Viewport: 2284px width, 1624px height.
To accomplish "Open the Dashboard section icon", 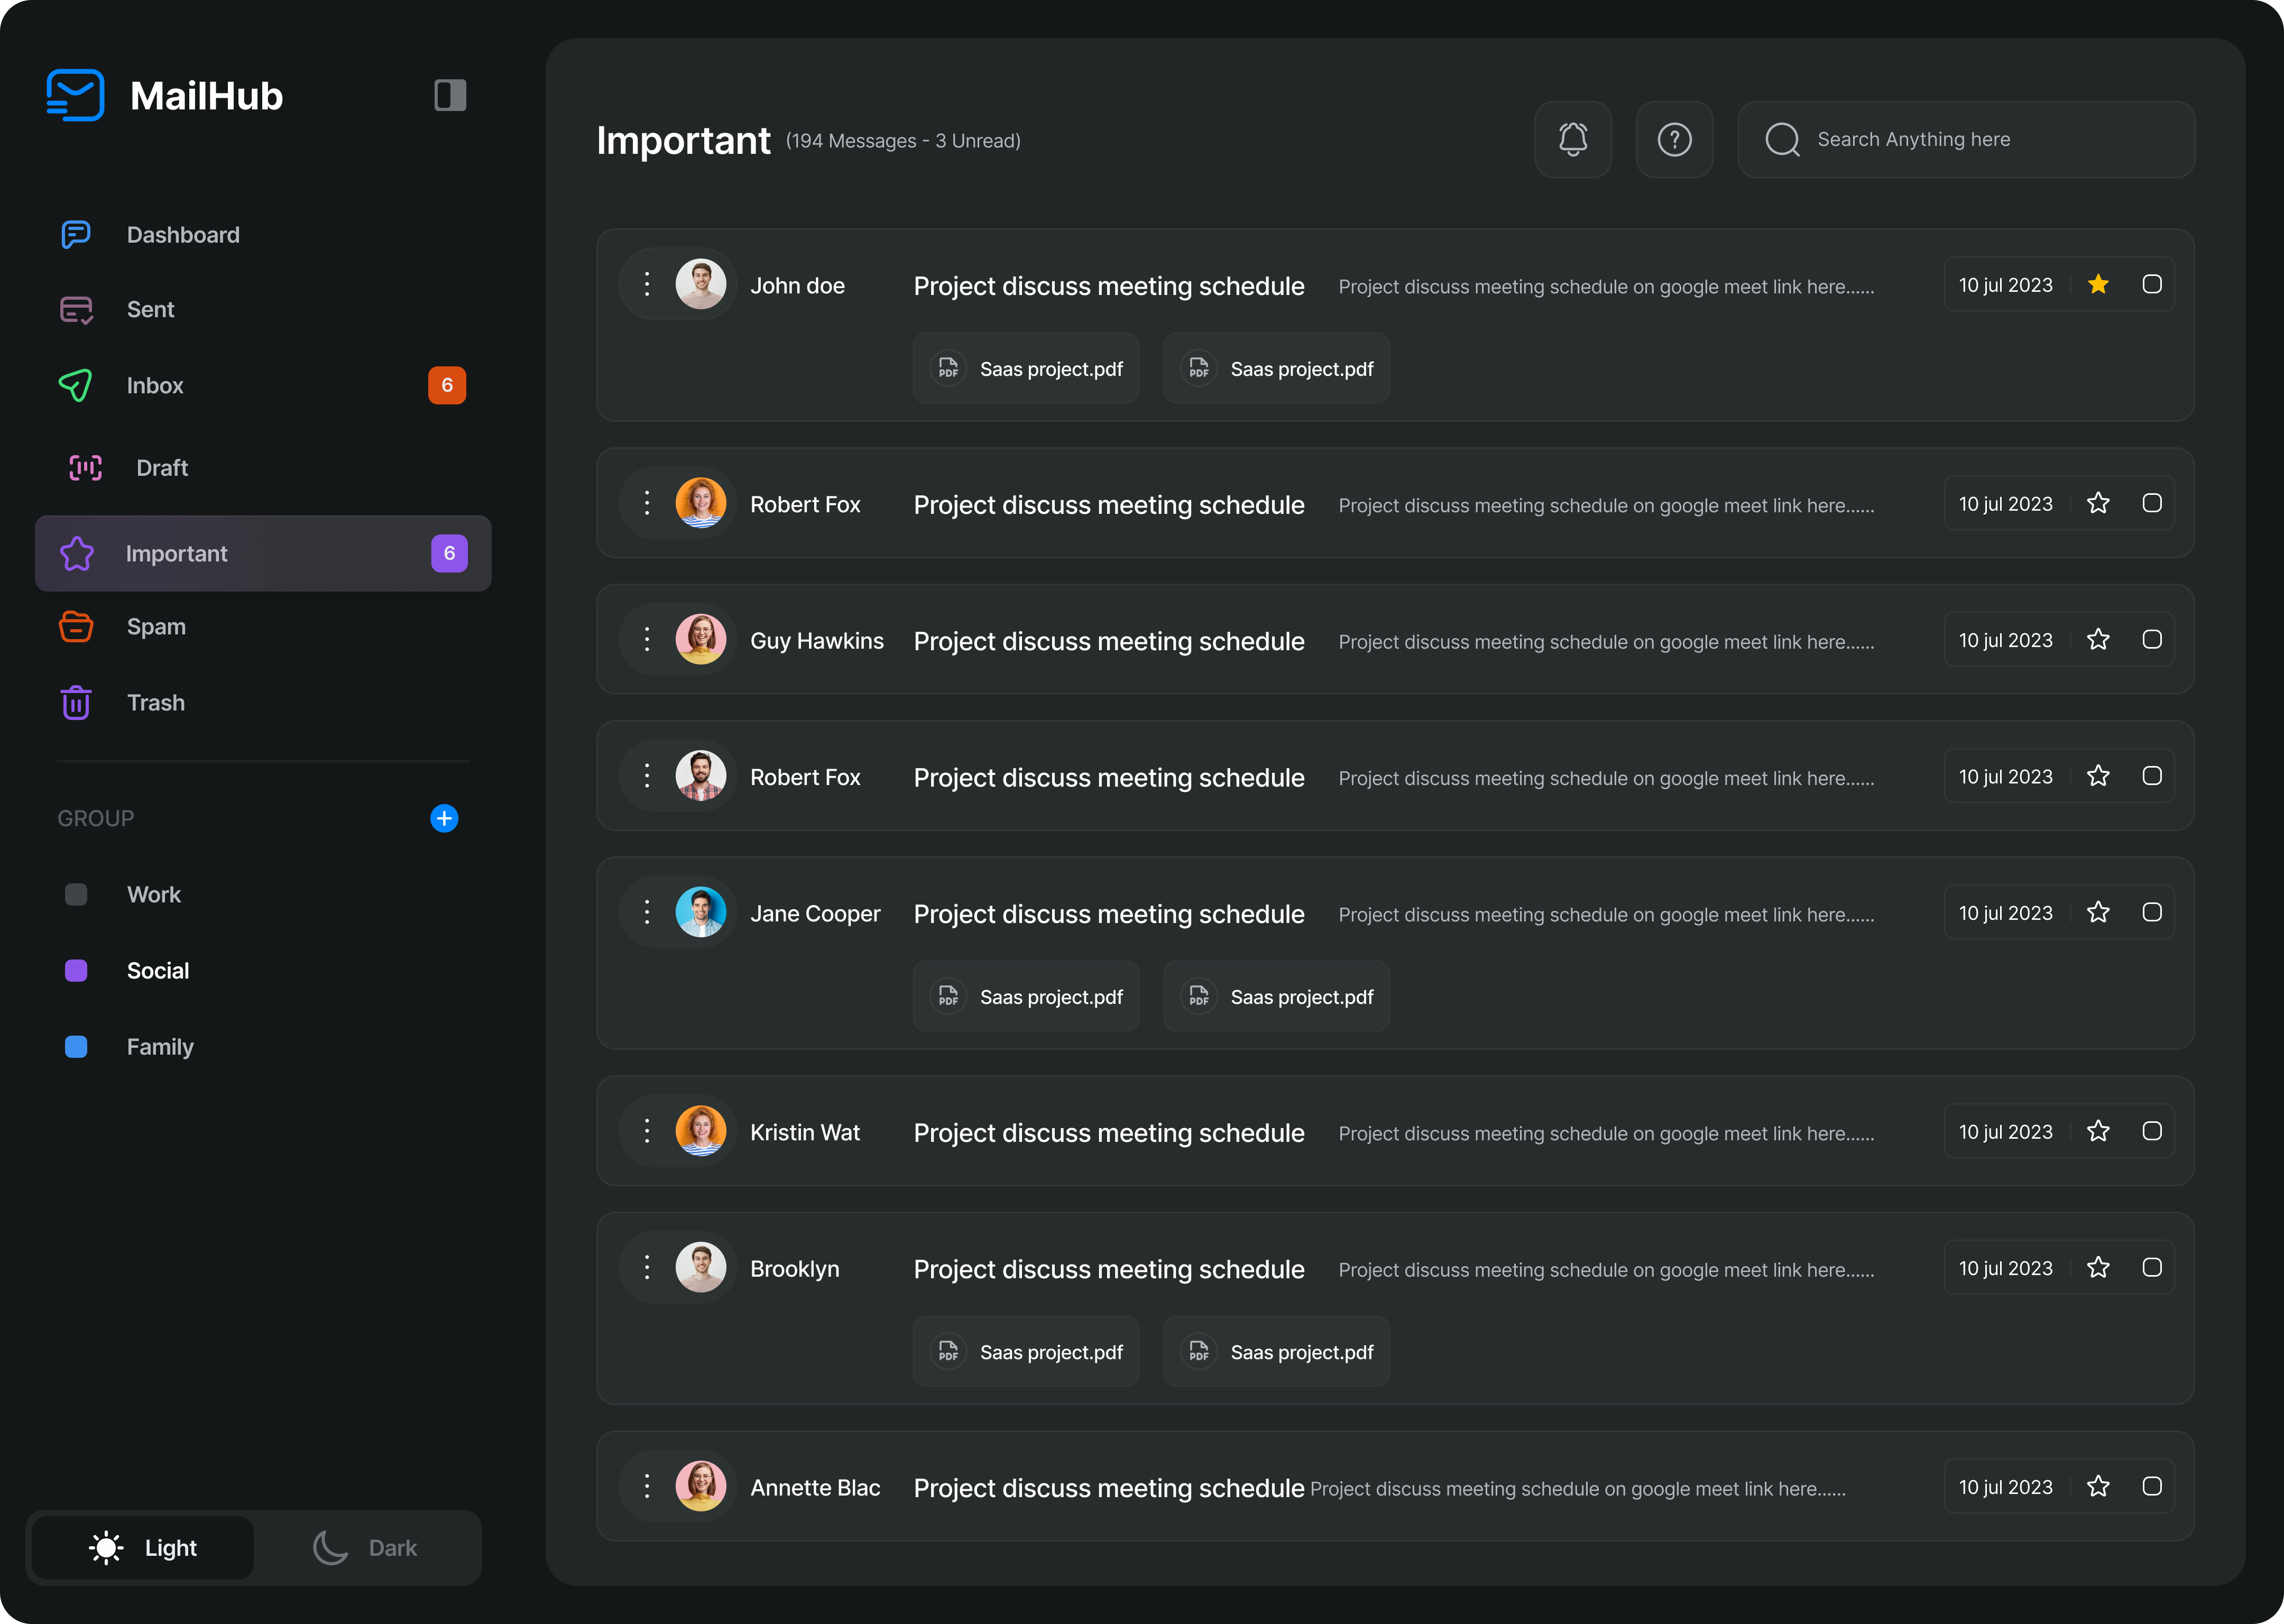I will [x=76, y=235].
